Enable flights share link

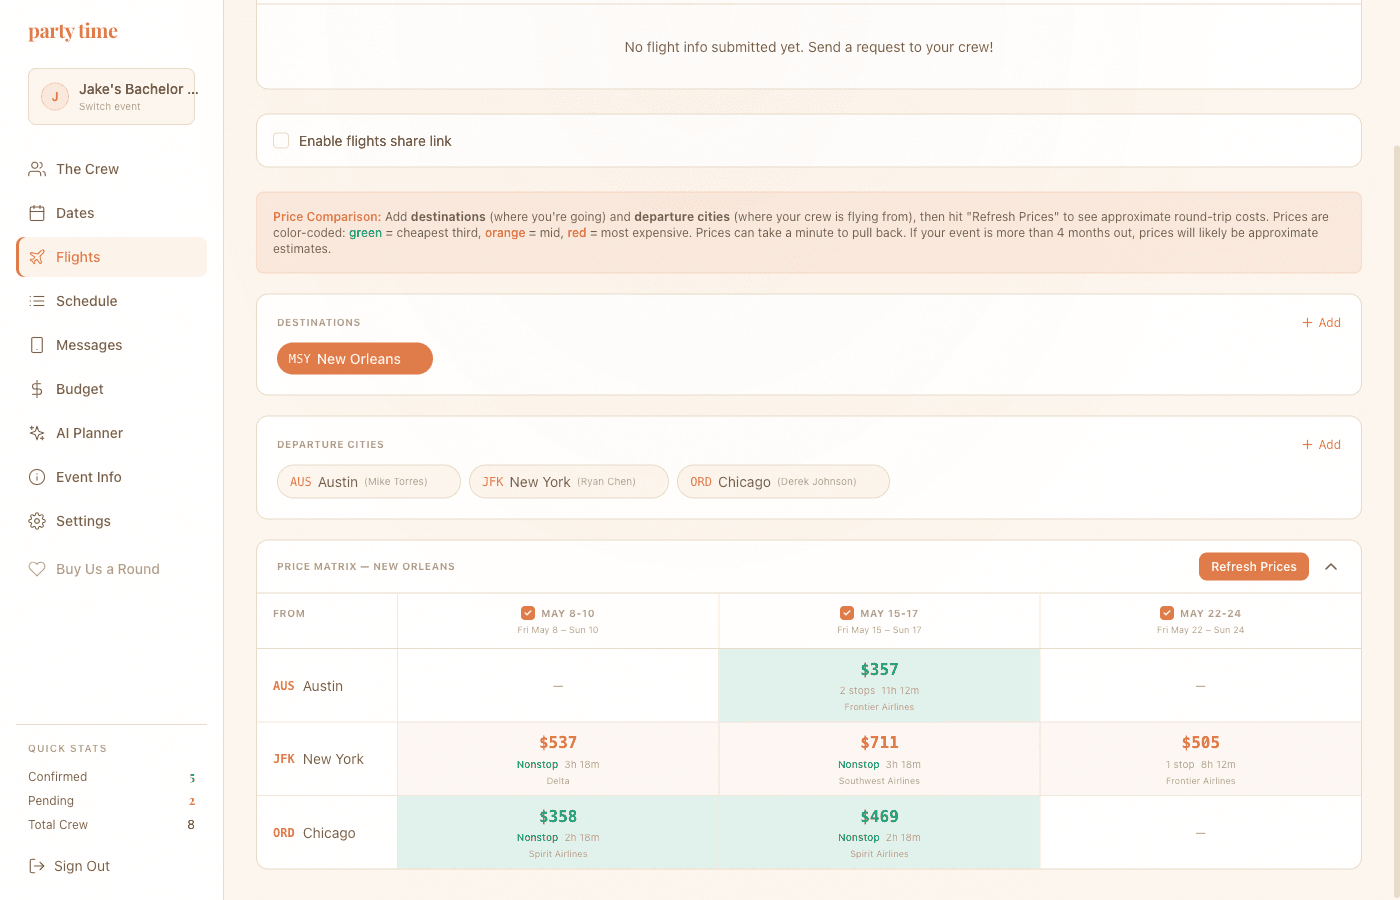(281, 141)
